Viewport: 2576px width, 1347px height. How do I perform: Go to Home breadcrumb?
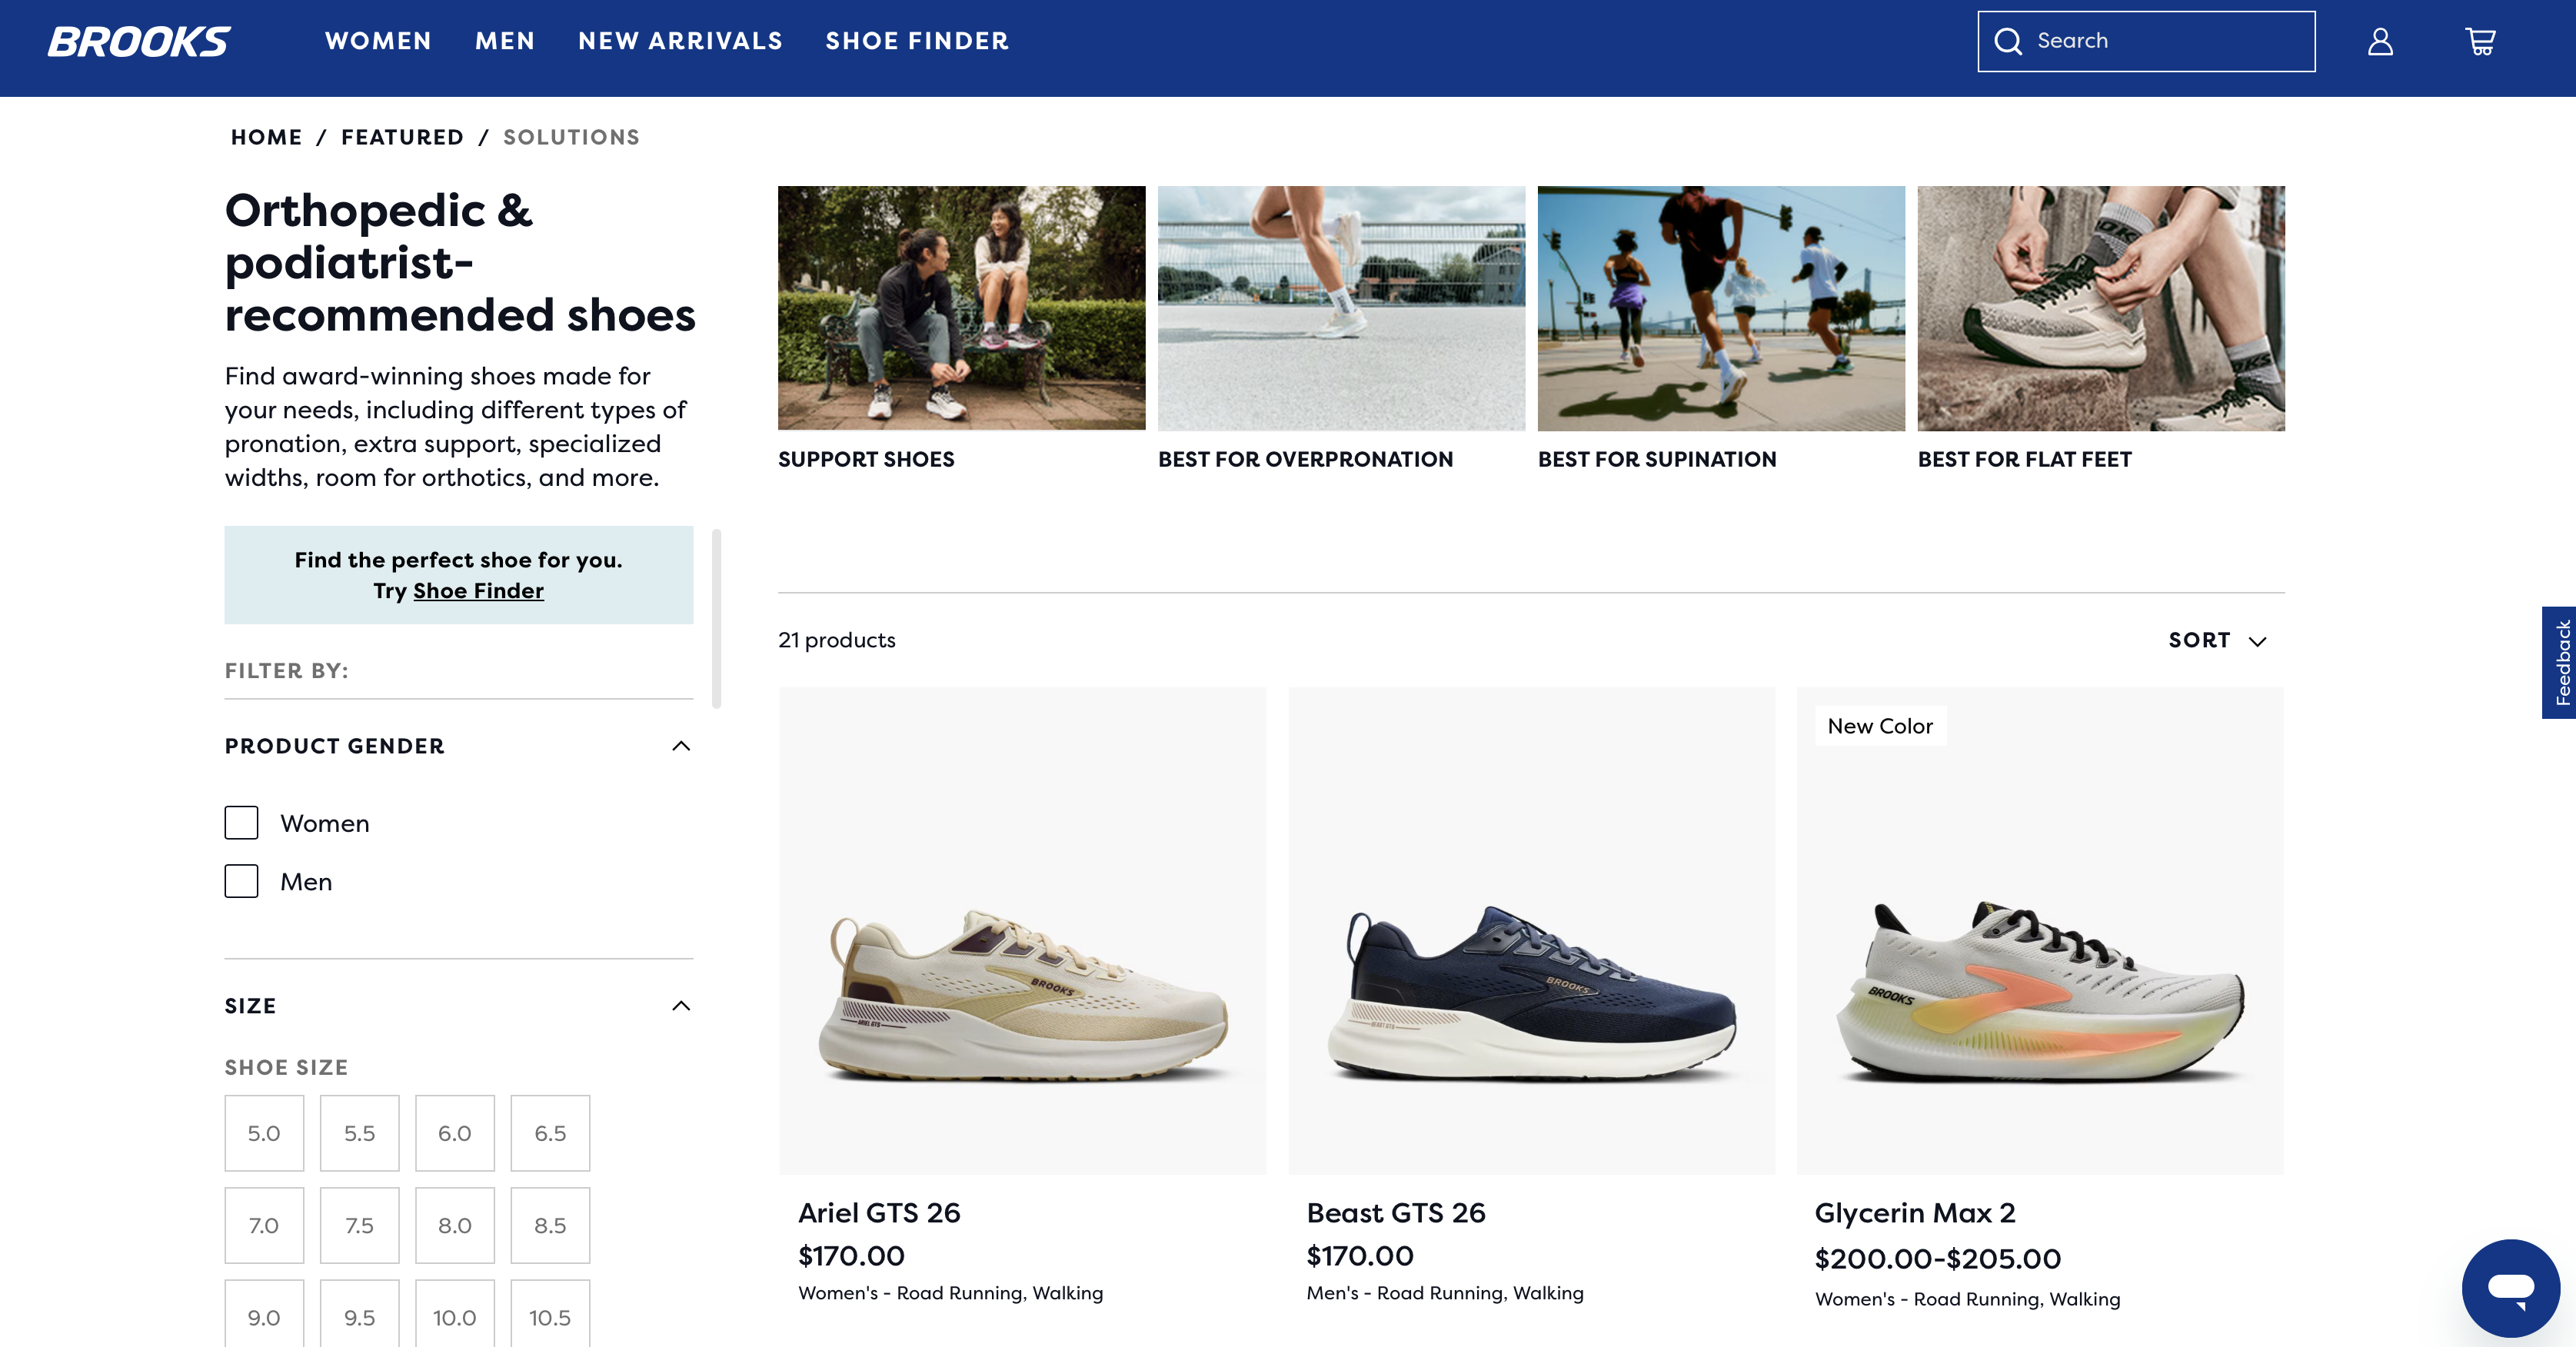(x=266, y=137)
